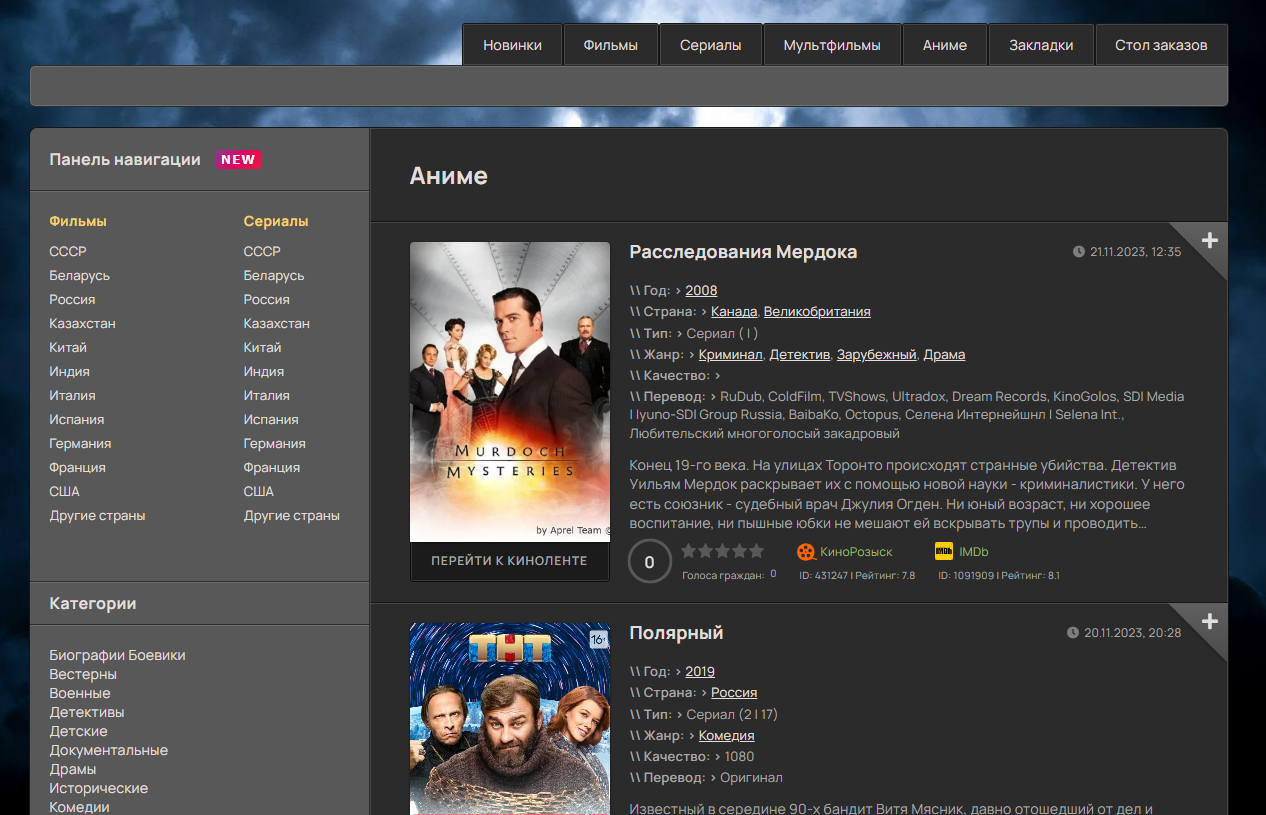Click the Murdoch Mysteries poster thumbnail
This screenshot has width=1266, height=815.
pyautogui.click(x=510, y=392)
